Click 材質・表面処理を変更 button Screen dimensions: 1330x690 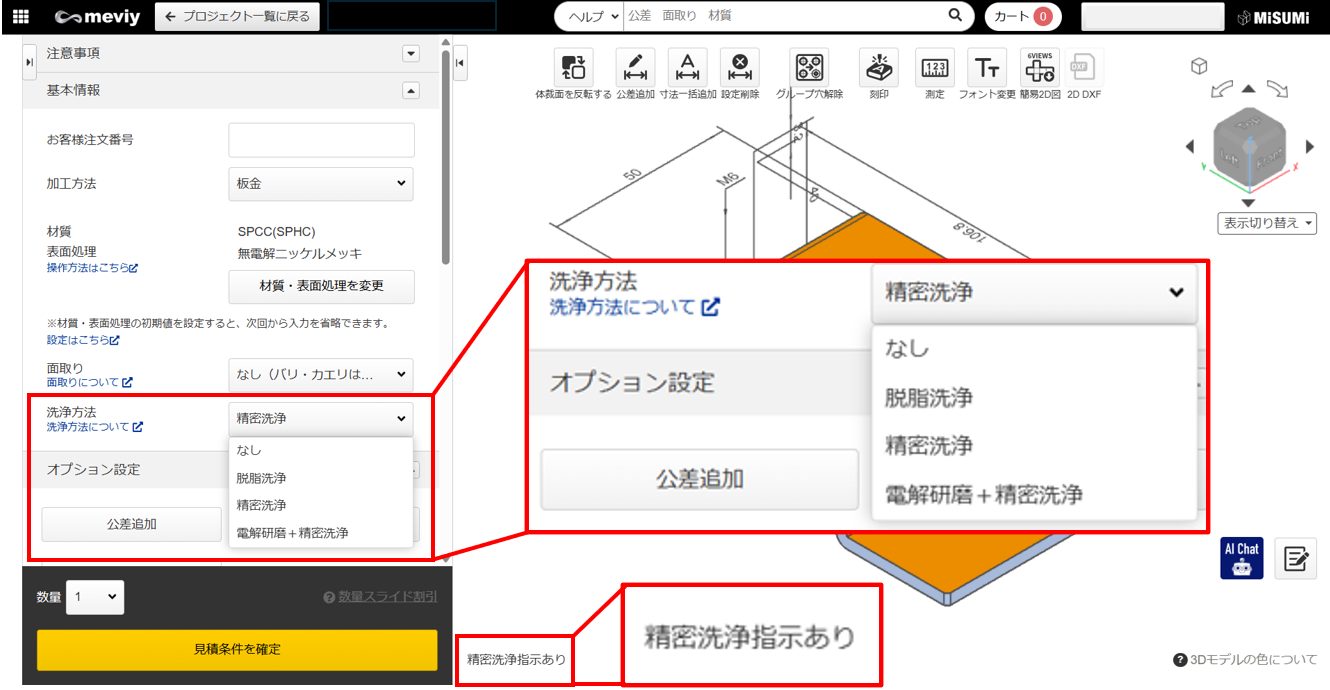320,287
